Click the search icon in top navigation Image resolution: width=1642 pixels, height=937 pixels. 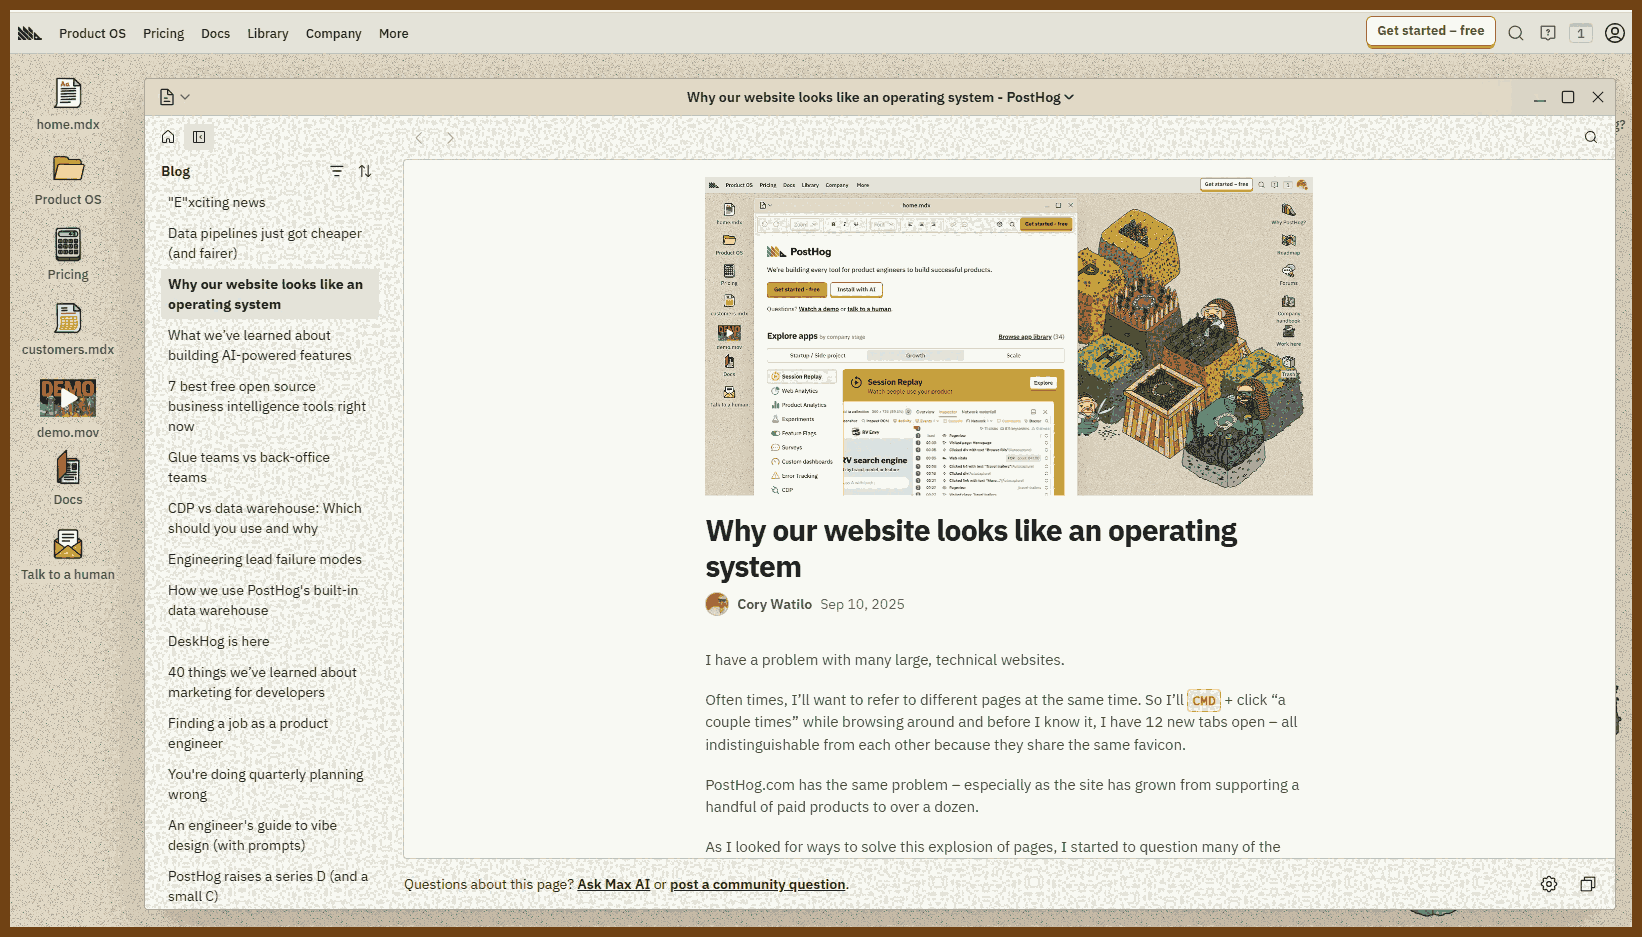tap(1516, 33)
